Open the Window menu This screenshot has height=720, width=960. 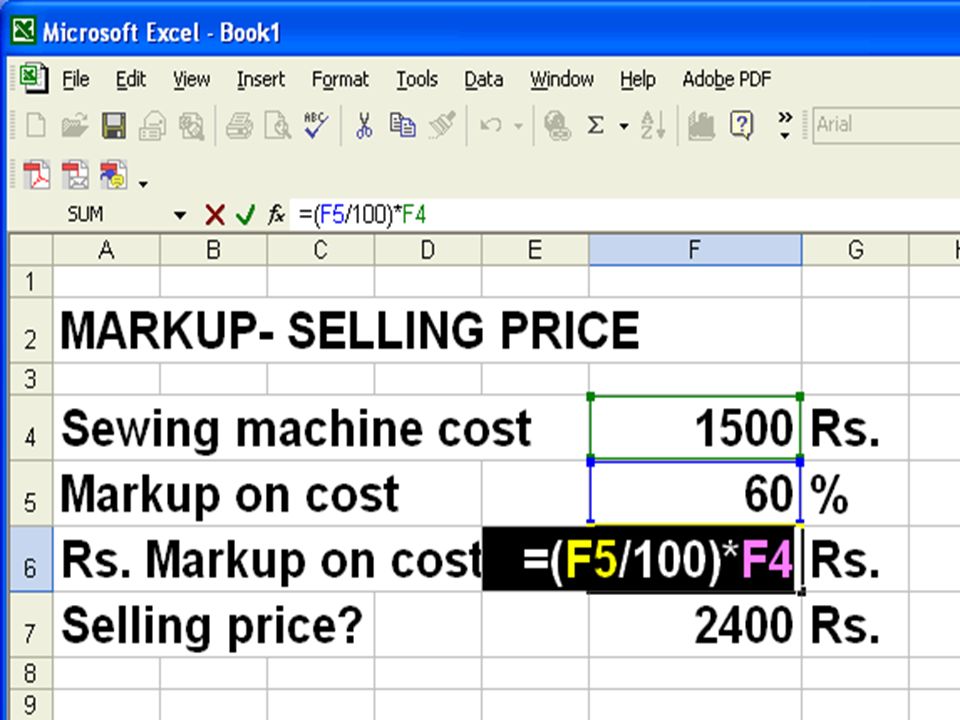click(561, 80)
